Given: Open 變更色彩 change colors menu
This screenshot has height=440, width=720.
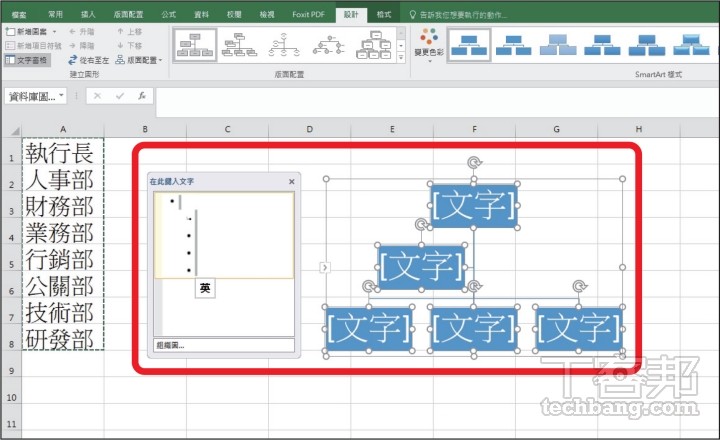Looking at the screenshot, I should [429, 45].
